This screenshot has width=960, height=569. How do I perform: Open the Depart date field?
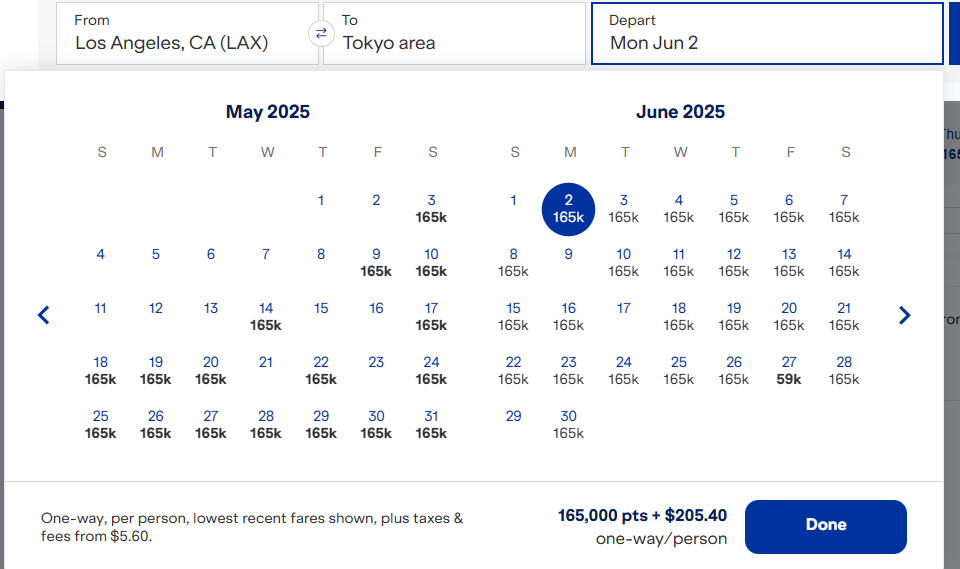pyautogui.click(x=767, y=33)
